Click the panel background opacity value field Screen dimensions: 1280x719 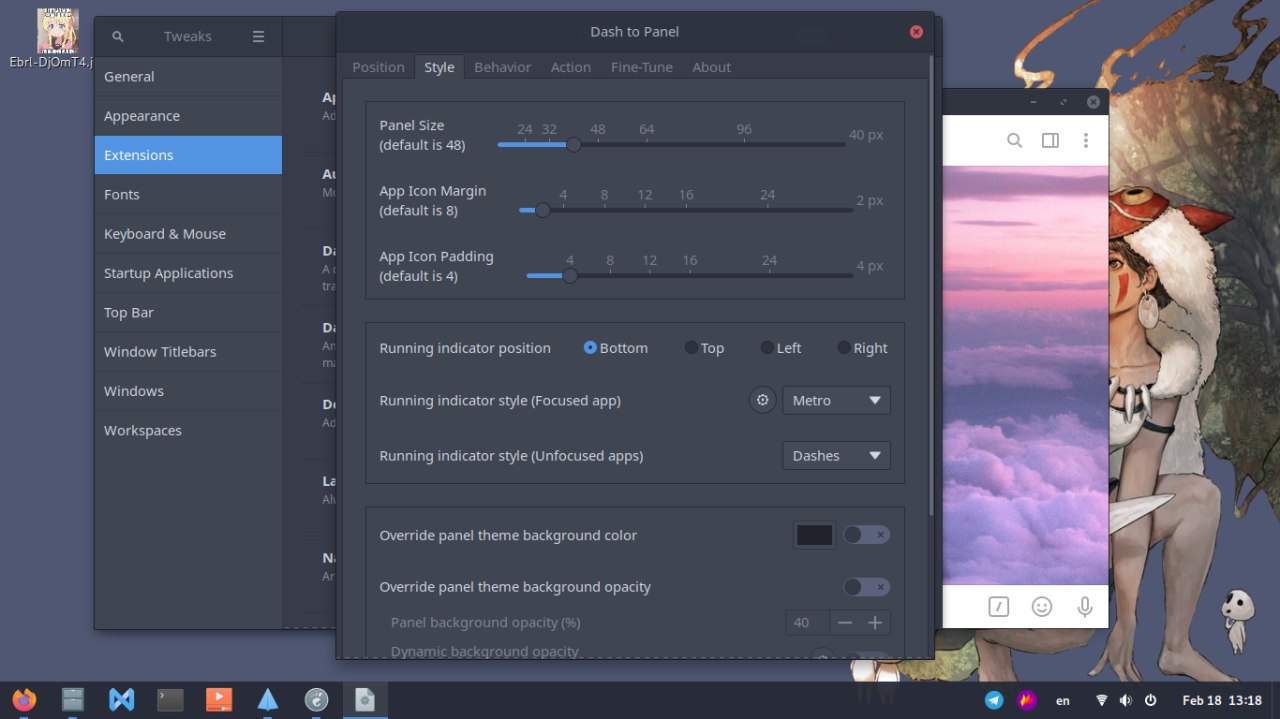click(808, 623)
